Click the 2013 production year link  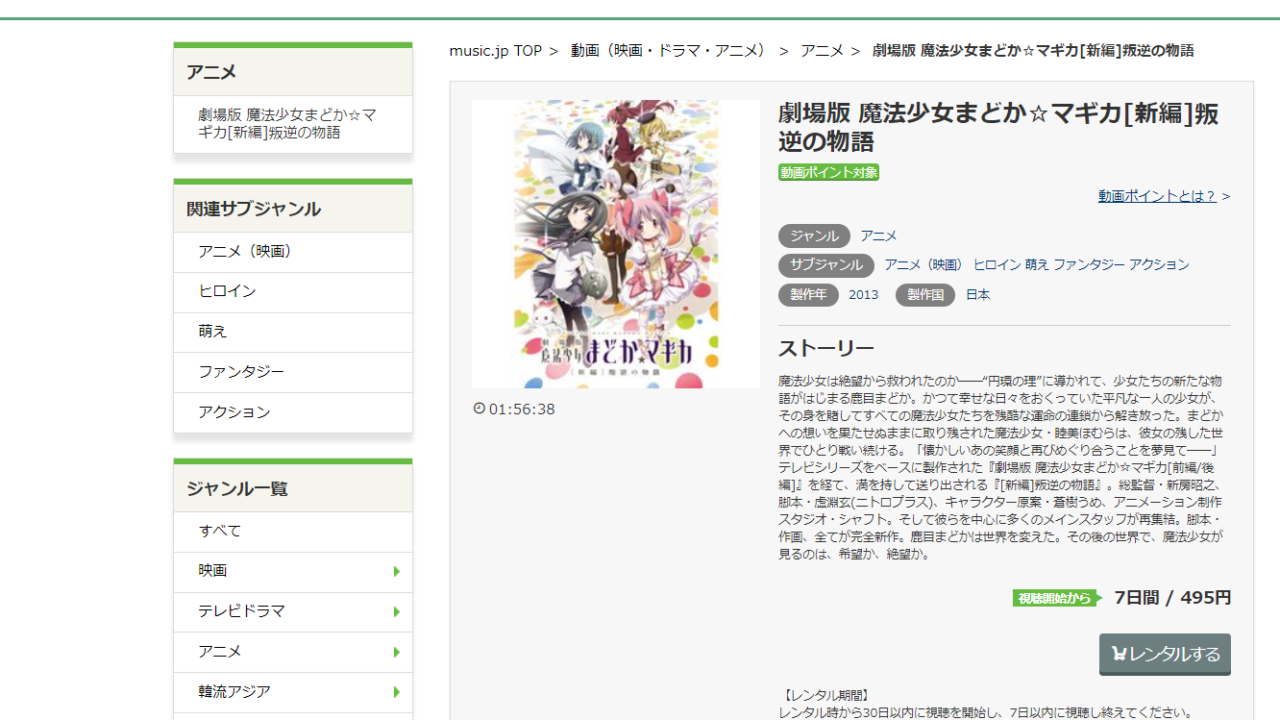pos(864,295)
